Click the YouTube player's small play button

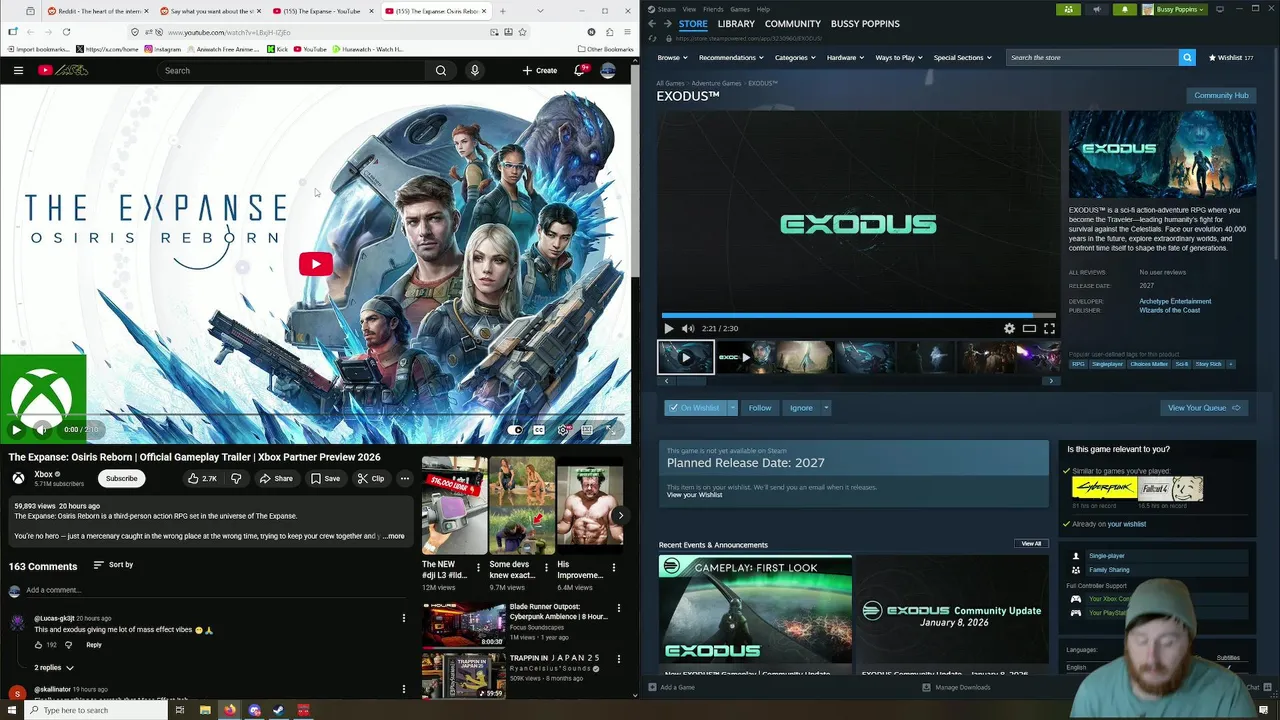[16, 429]
